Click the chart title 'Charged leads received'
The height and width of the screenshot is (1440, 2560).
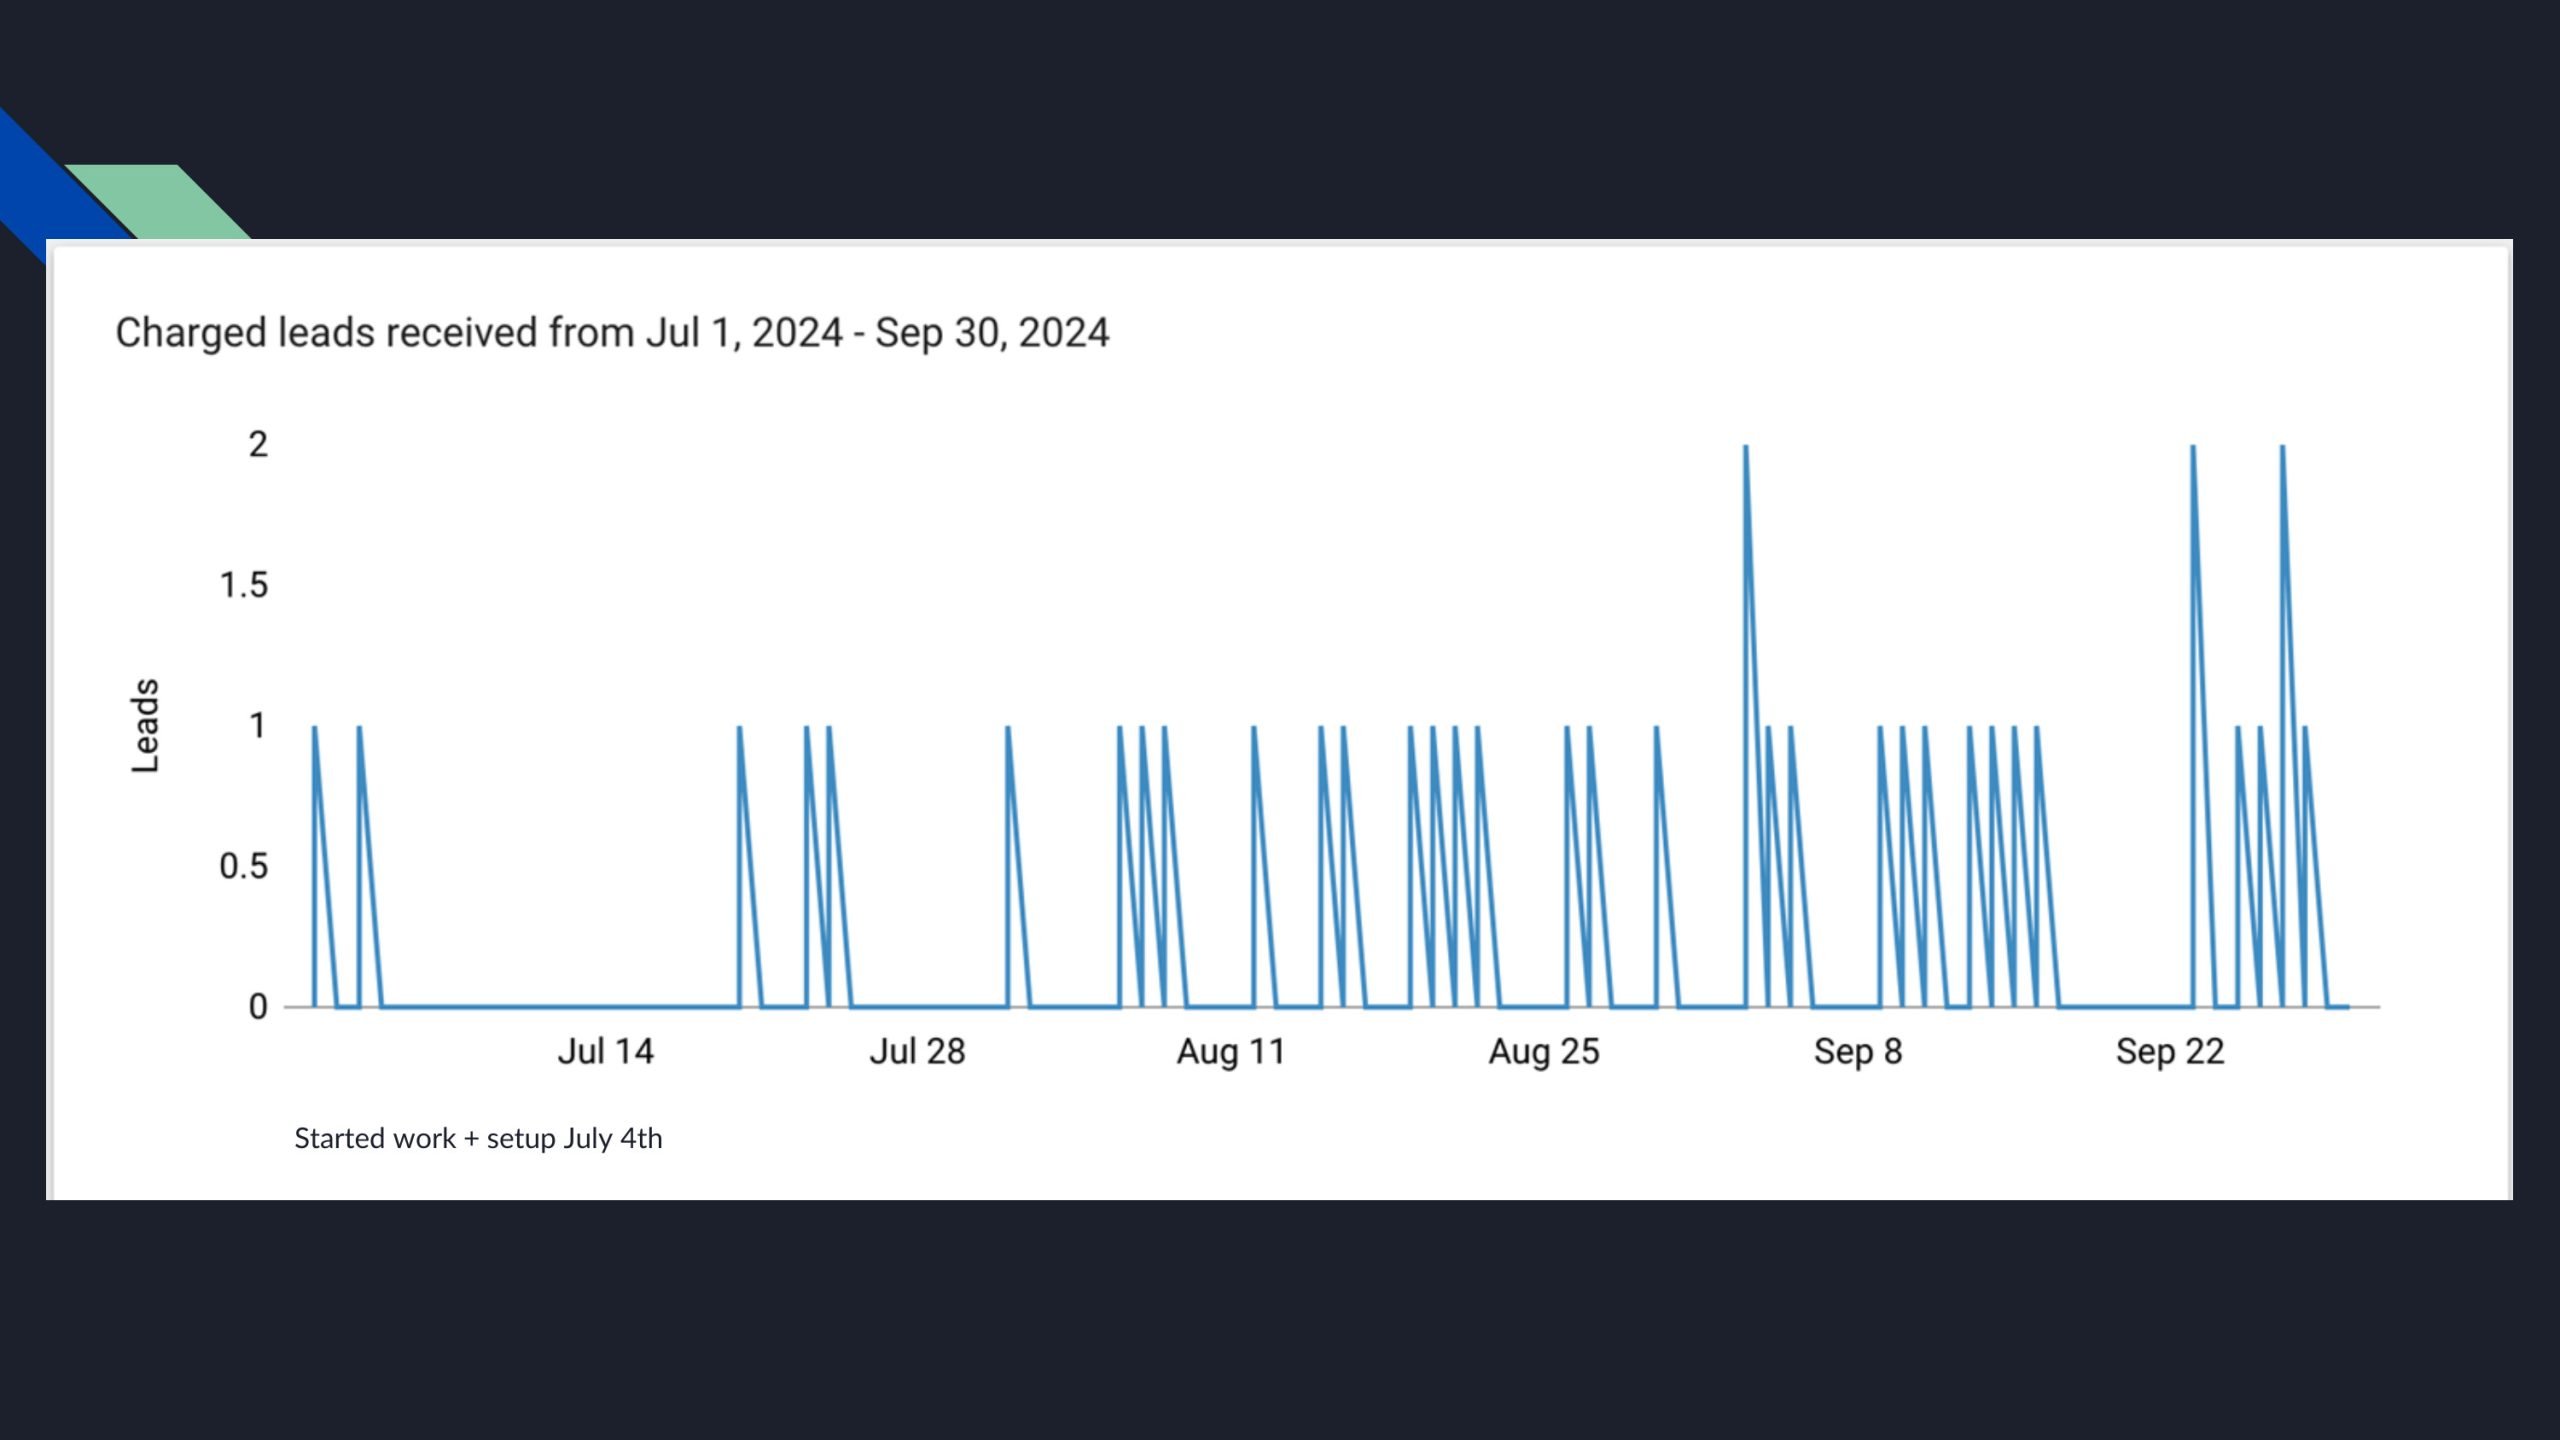pyautogui.click(x=611, y=333)
